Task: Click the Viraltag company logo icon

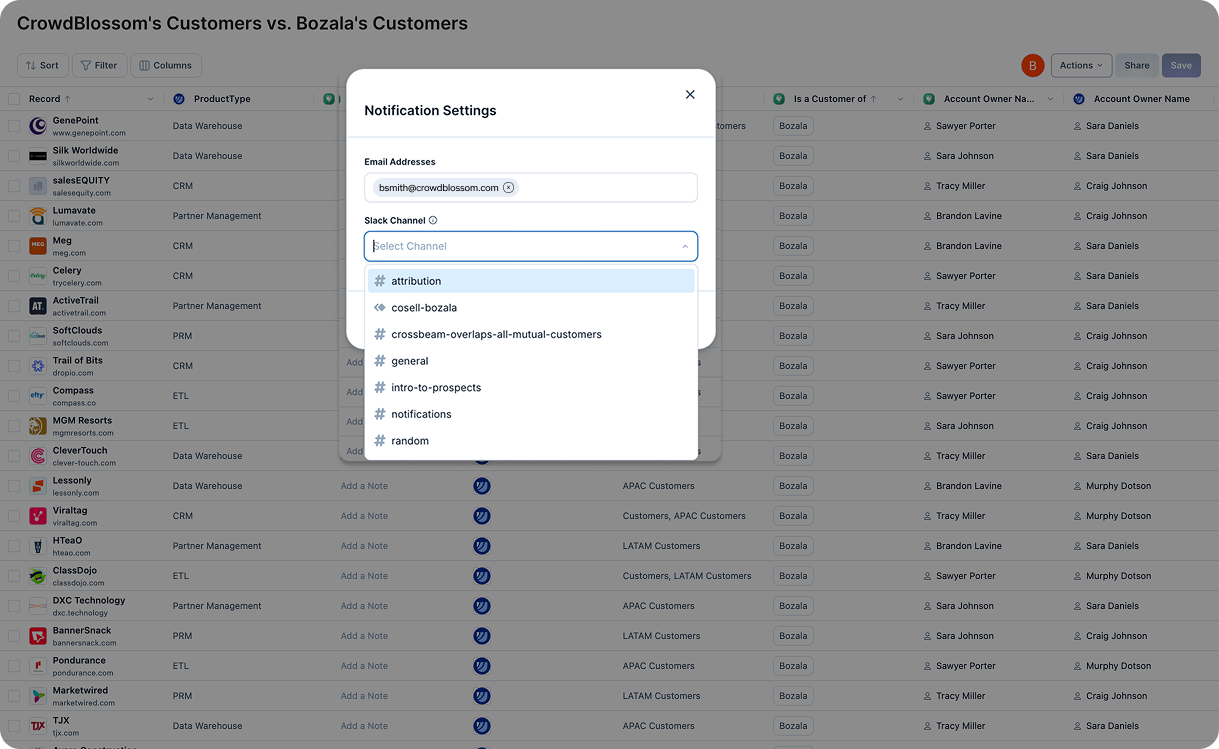Action: (x=38, y=516)
